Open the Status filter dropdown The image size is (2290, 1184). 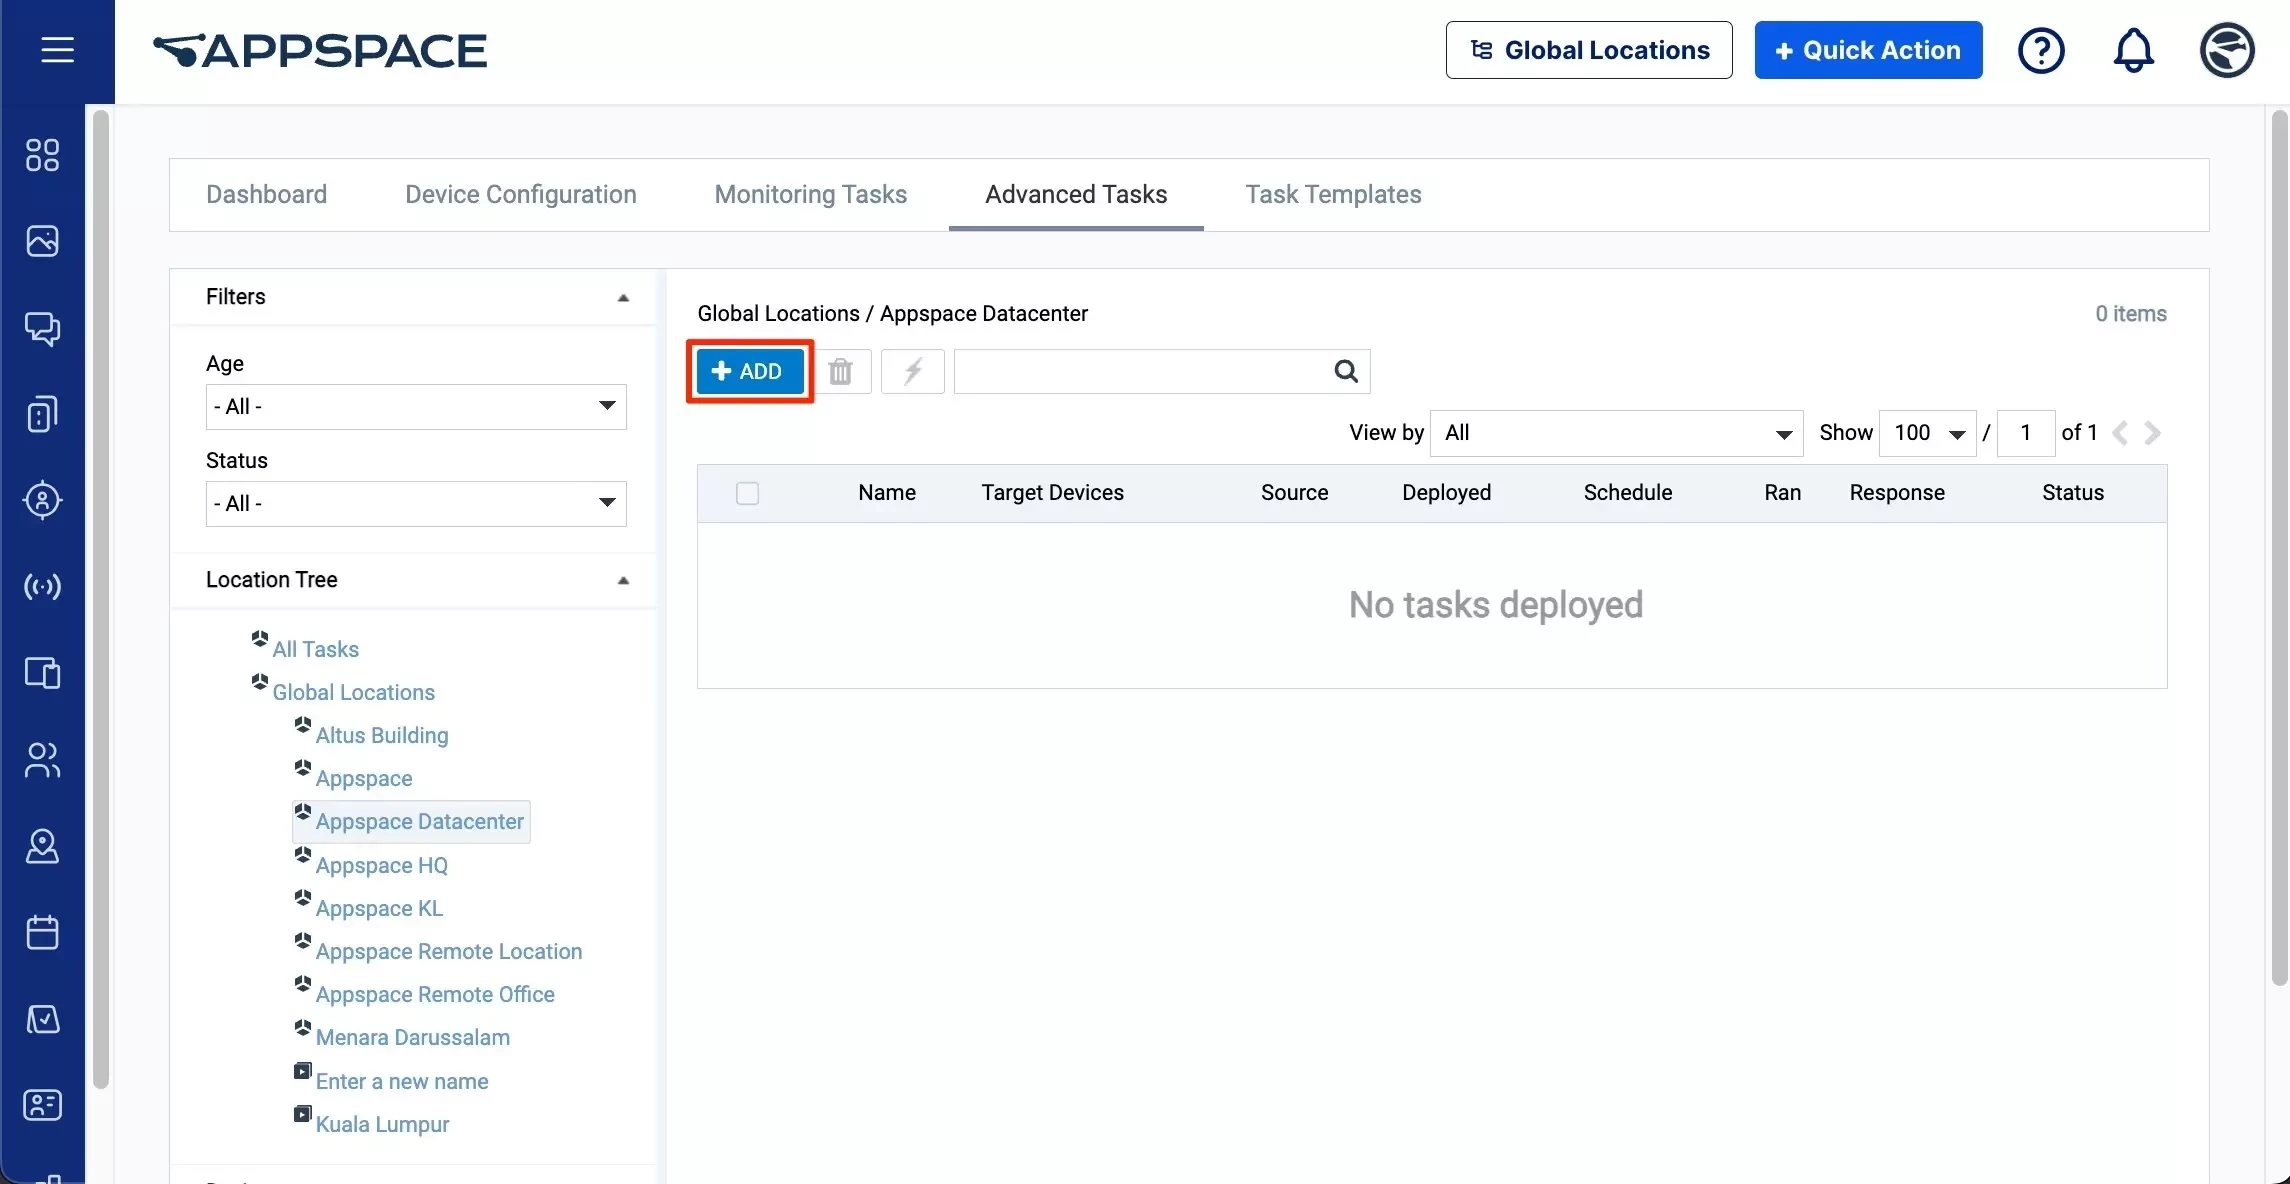pos(416,504)
